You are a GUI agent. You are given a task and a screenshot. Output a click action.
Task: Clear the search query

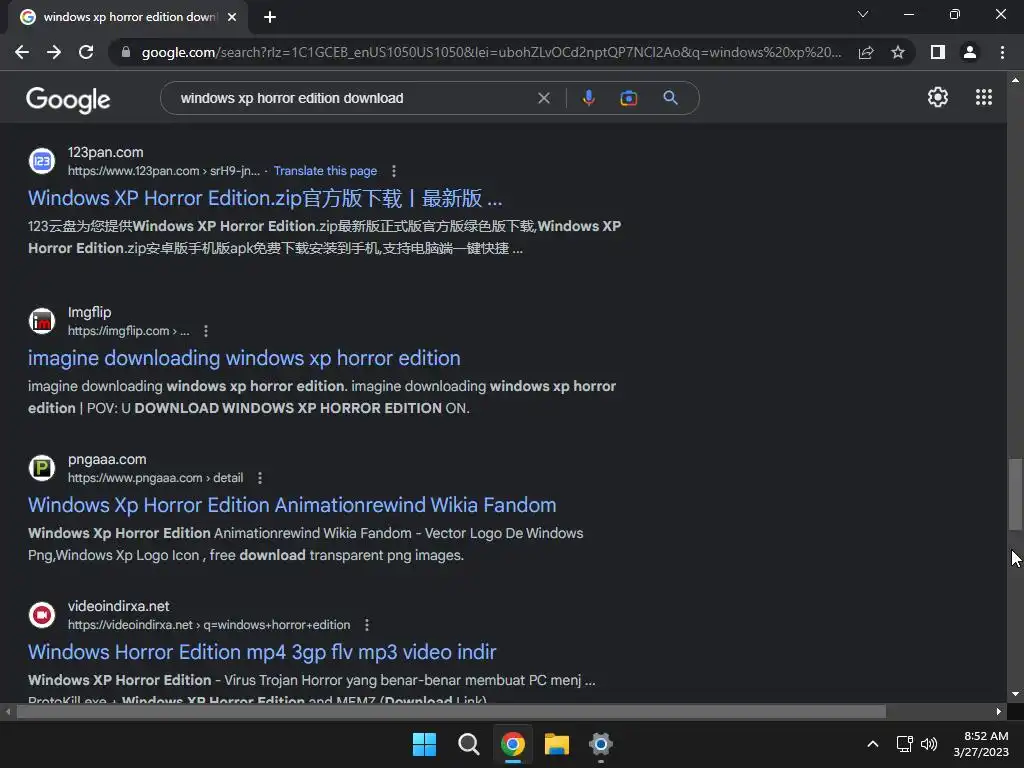543,98
